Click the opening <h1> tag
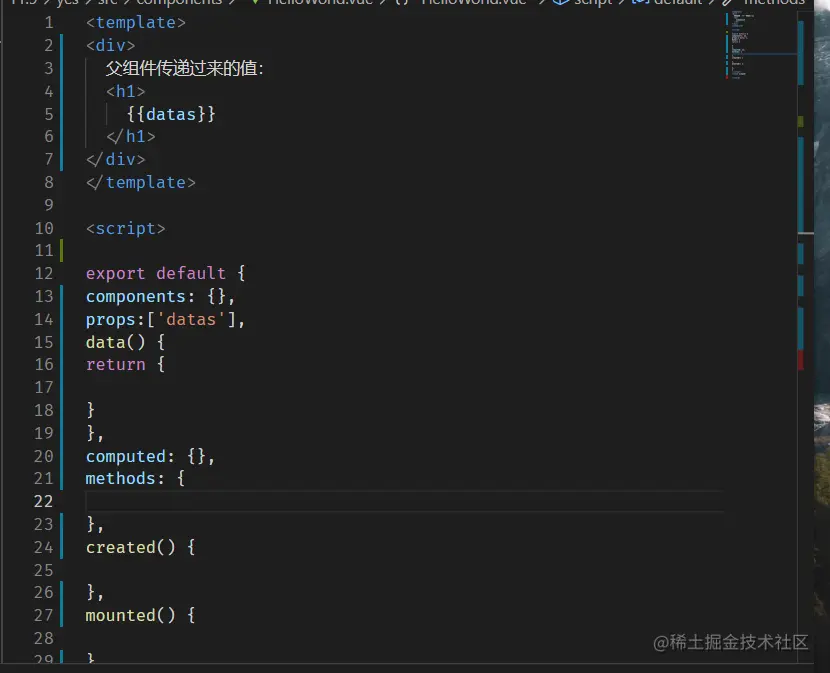This screenshot has height=673, width=830. coord(125,91)
